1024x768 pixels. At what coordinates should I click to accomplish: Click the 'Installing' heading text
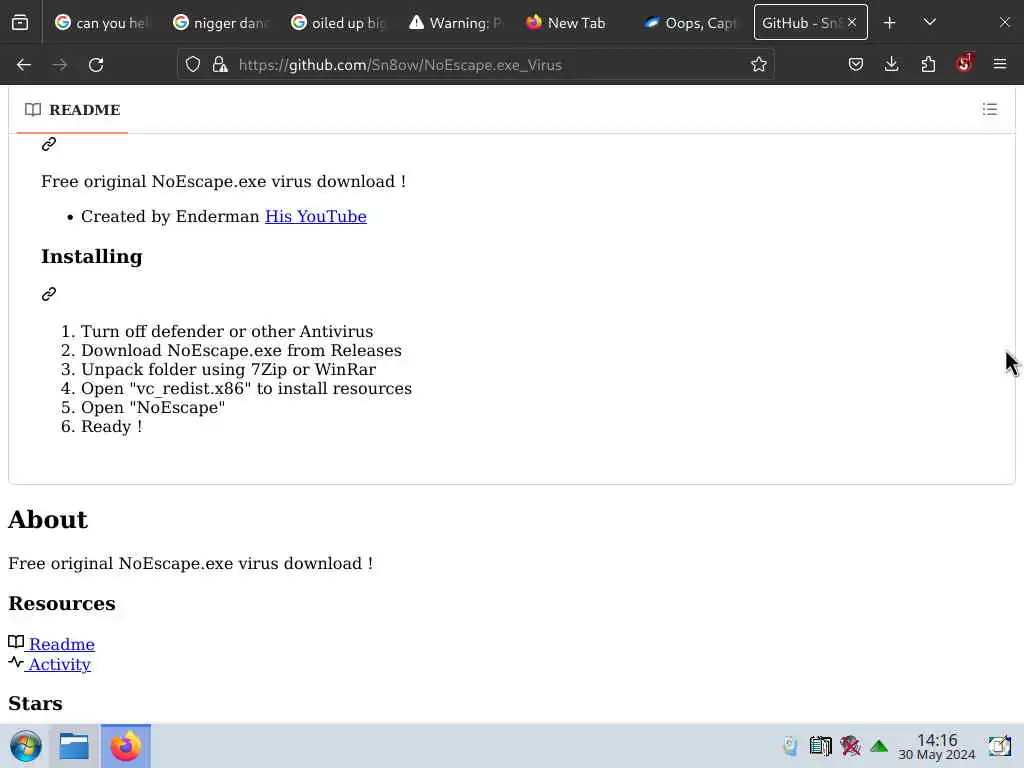pos(91,256)
